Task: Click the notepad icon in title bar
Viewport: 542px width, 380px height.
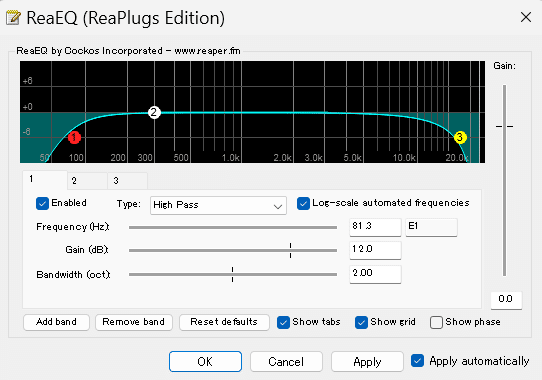Action: tap(13, 18)
